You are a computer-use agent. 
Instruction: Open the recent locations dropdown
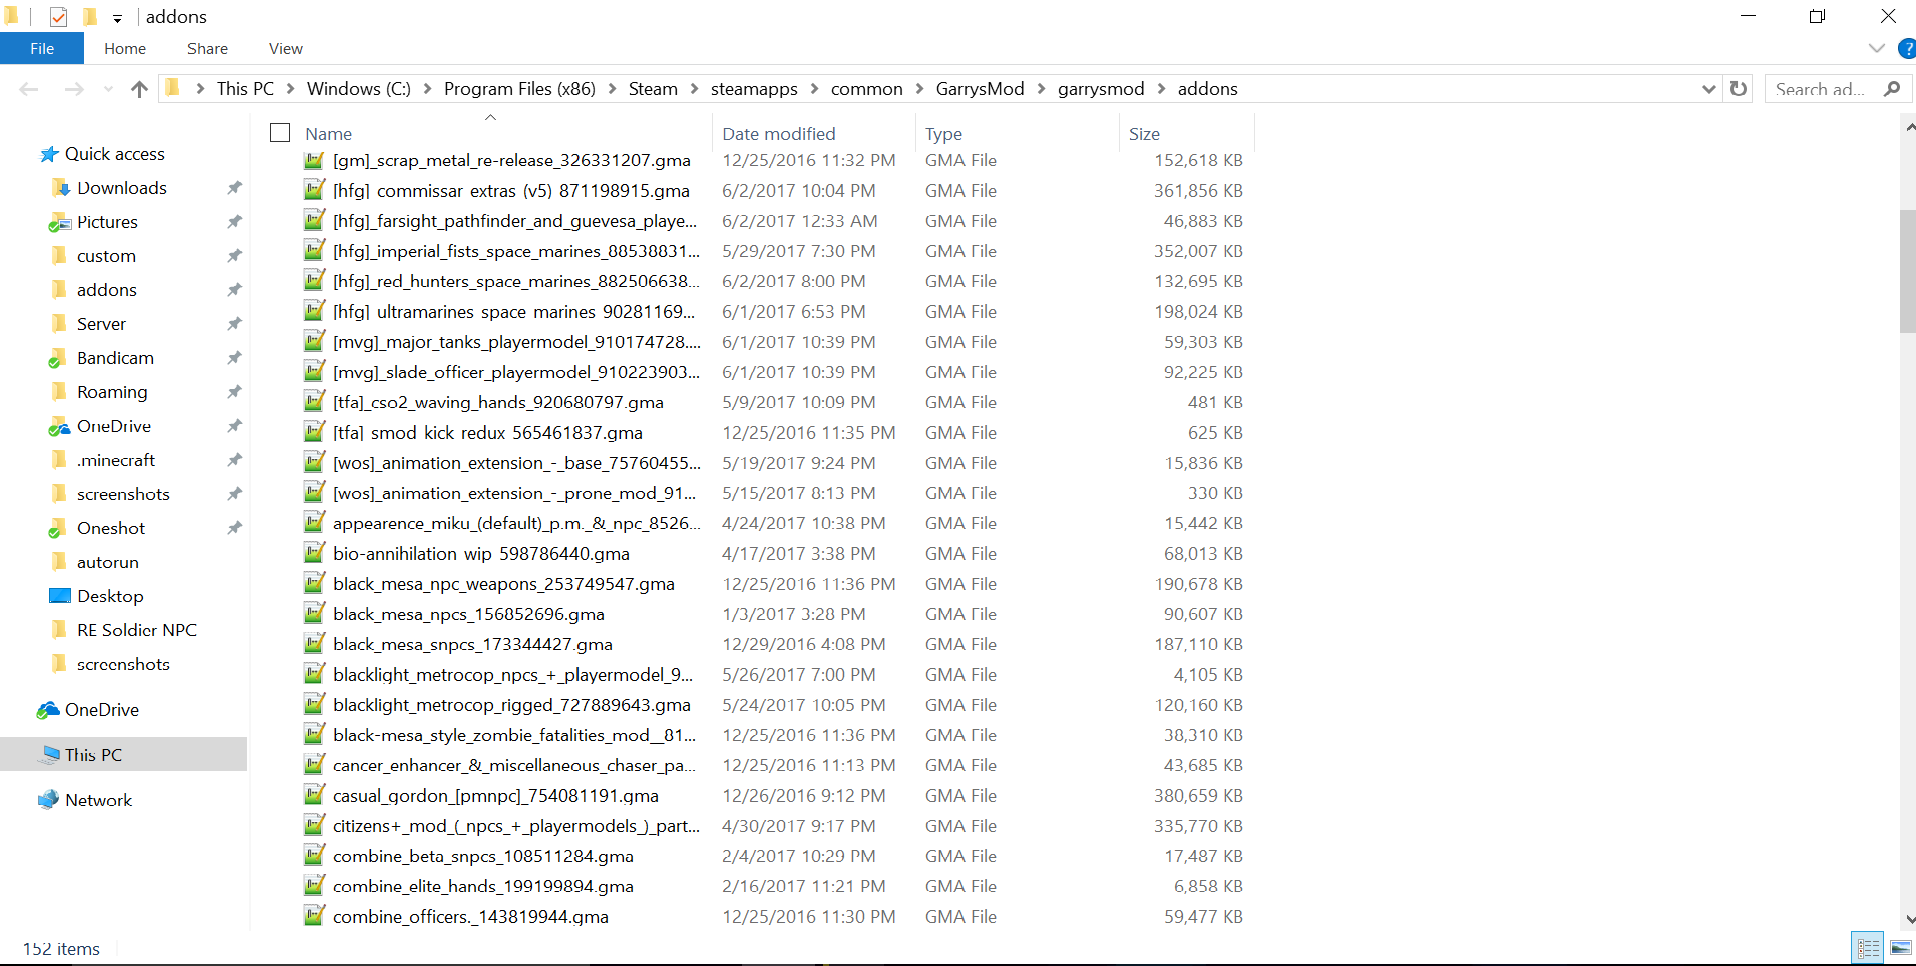(x=108, y=89)
